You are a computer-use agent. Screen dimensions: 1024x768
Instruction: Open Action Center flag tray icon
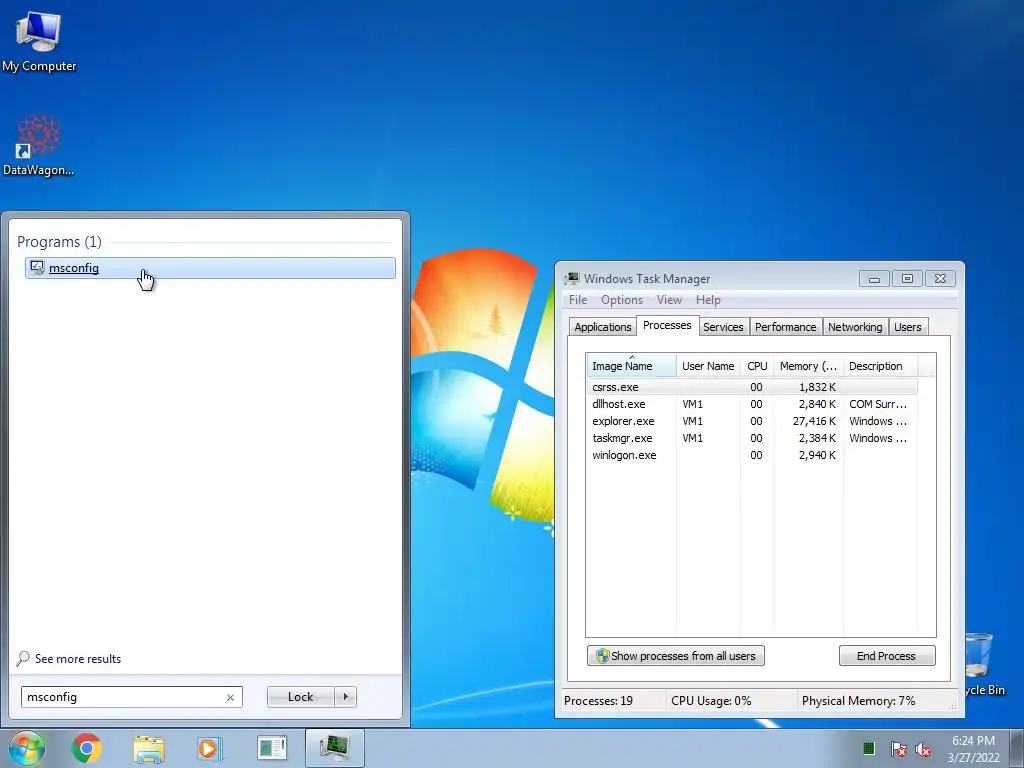point(899,748)
